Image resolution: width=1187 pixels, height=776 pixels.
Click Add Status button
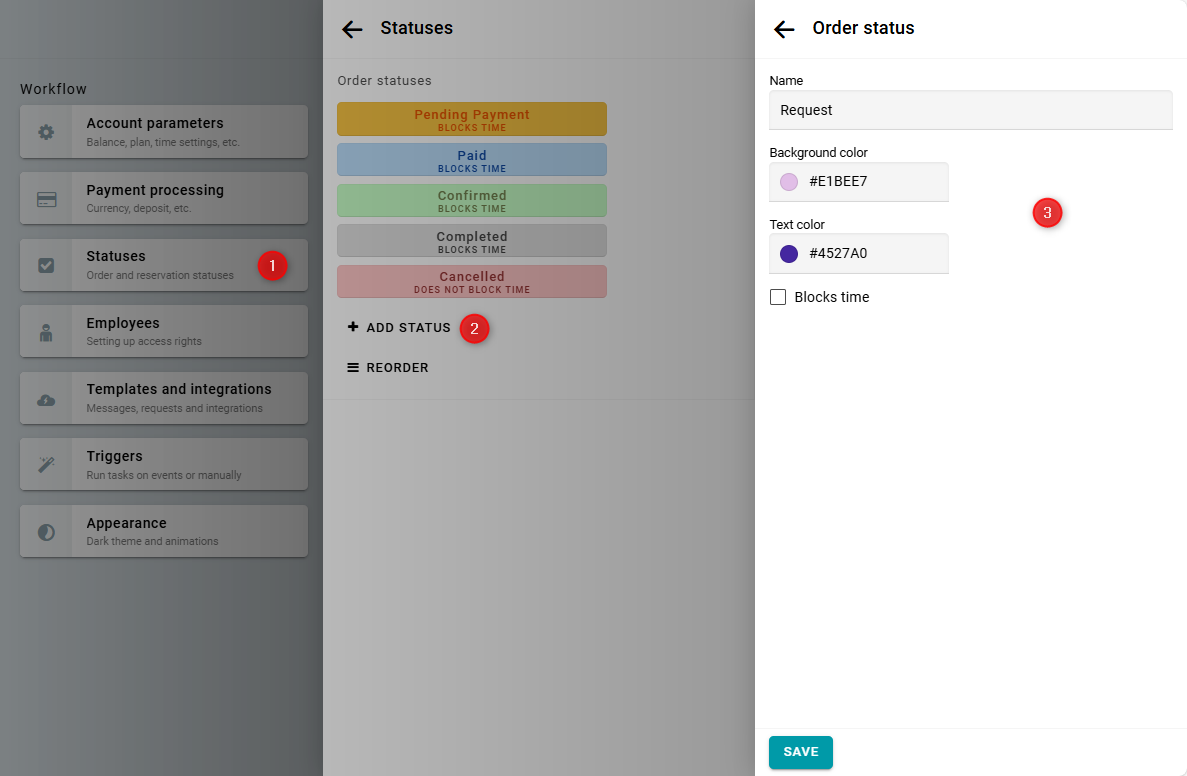(399, 328)
